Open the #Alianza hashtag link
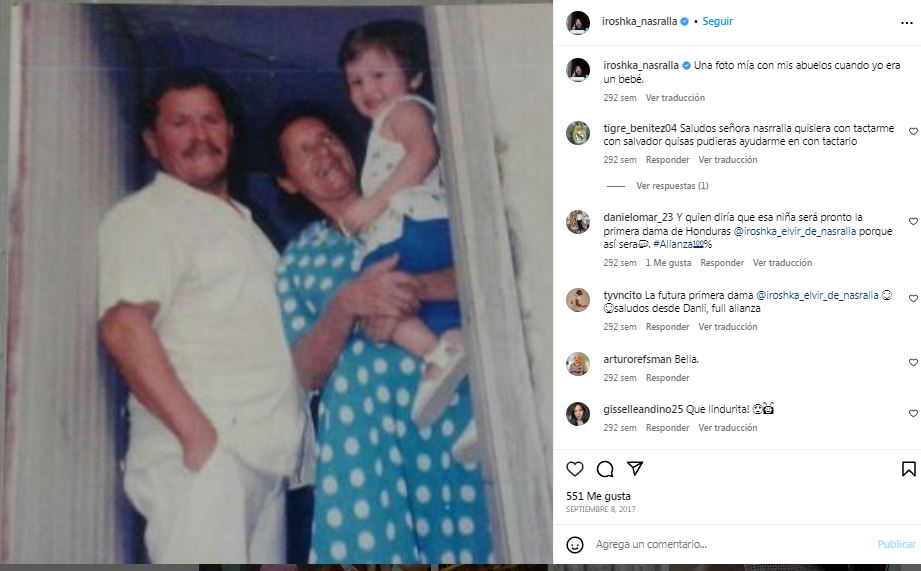921x571 pixels. coord(678,244)
